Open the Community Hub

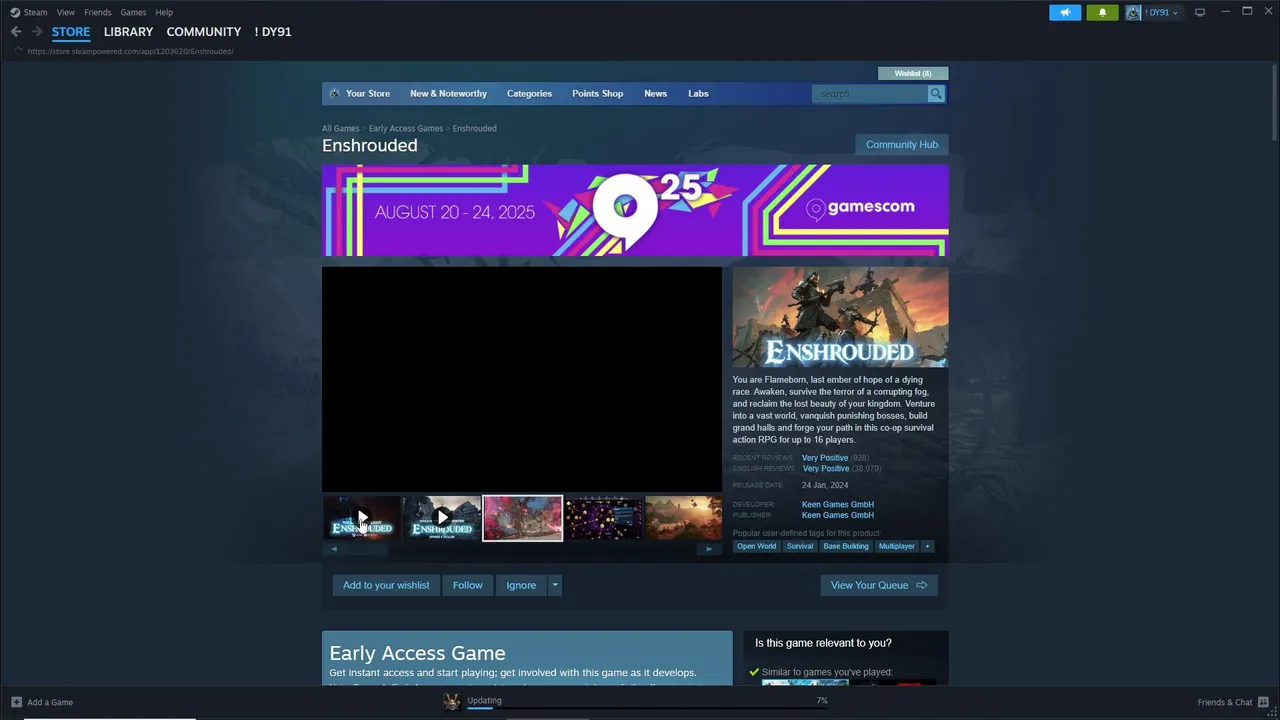[902, 145]
